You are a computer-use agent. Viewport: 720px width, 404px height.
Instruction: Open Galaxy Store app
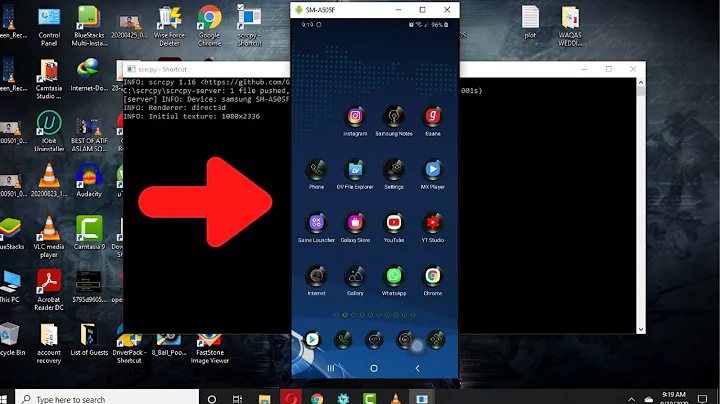coord(355,223)
